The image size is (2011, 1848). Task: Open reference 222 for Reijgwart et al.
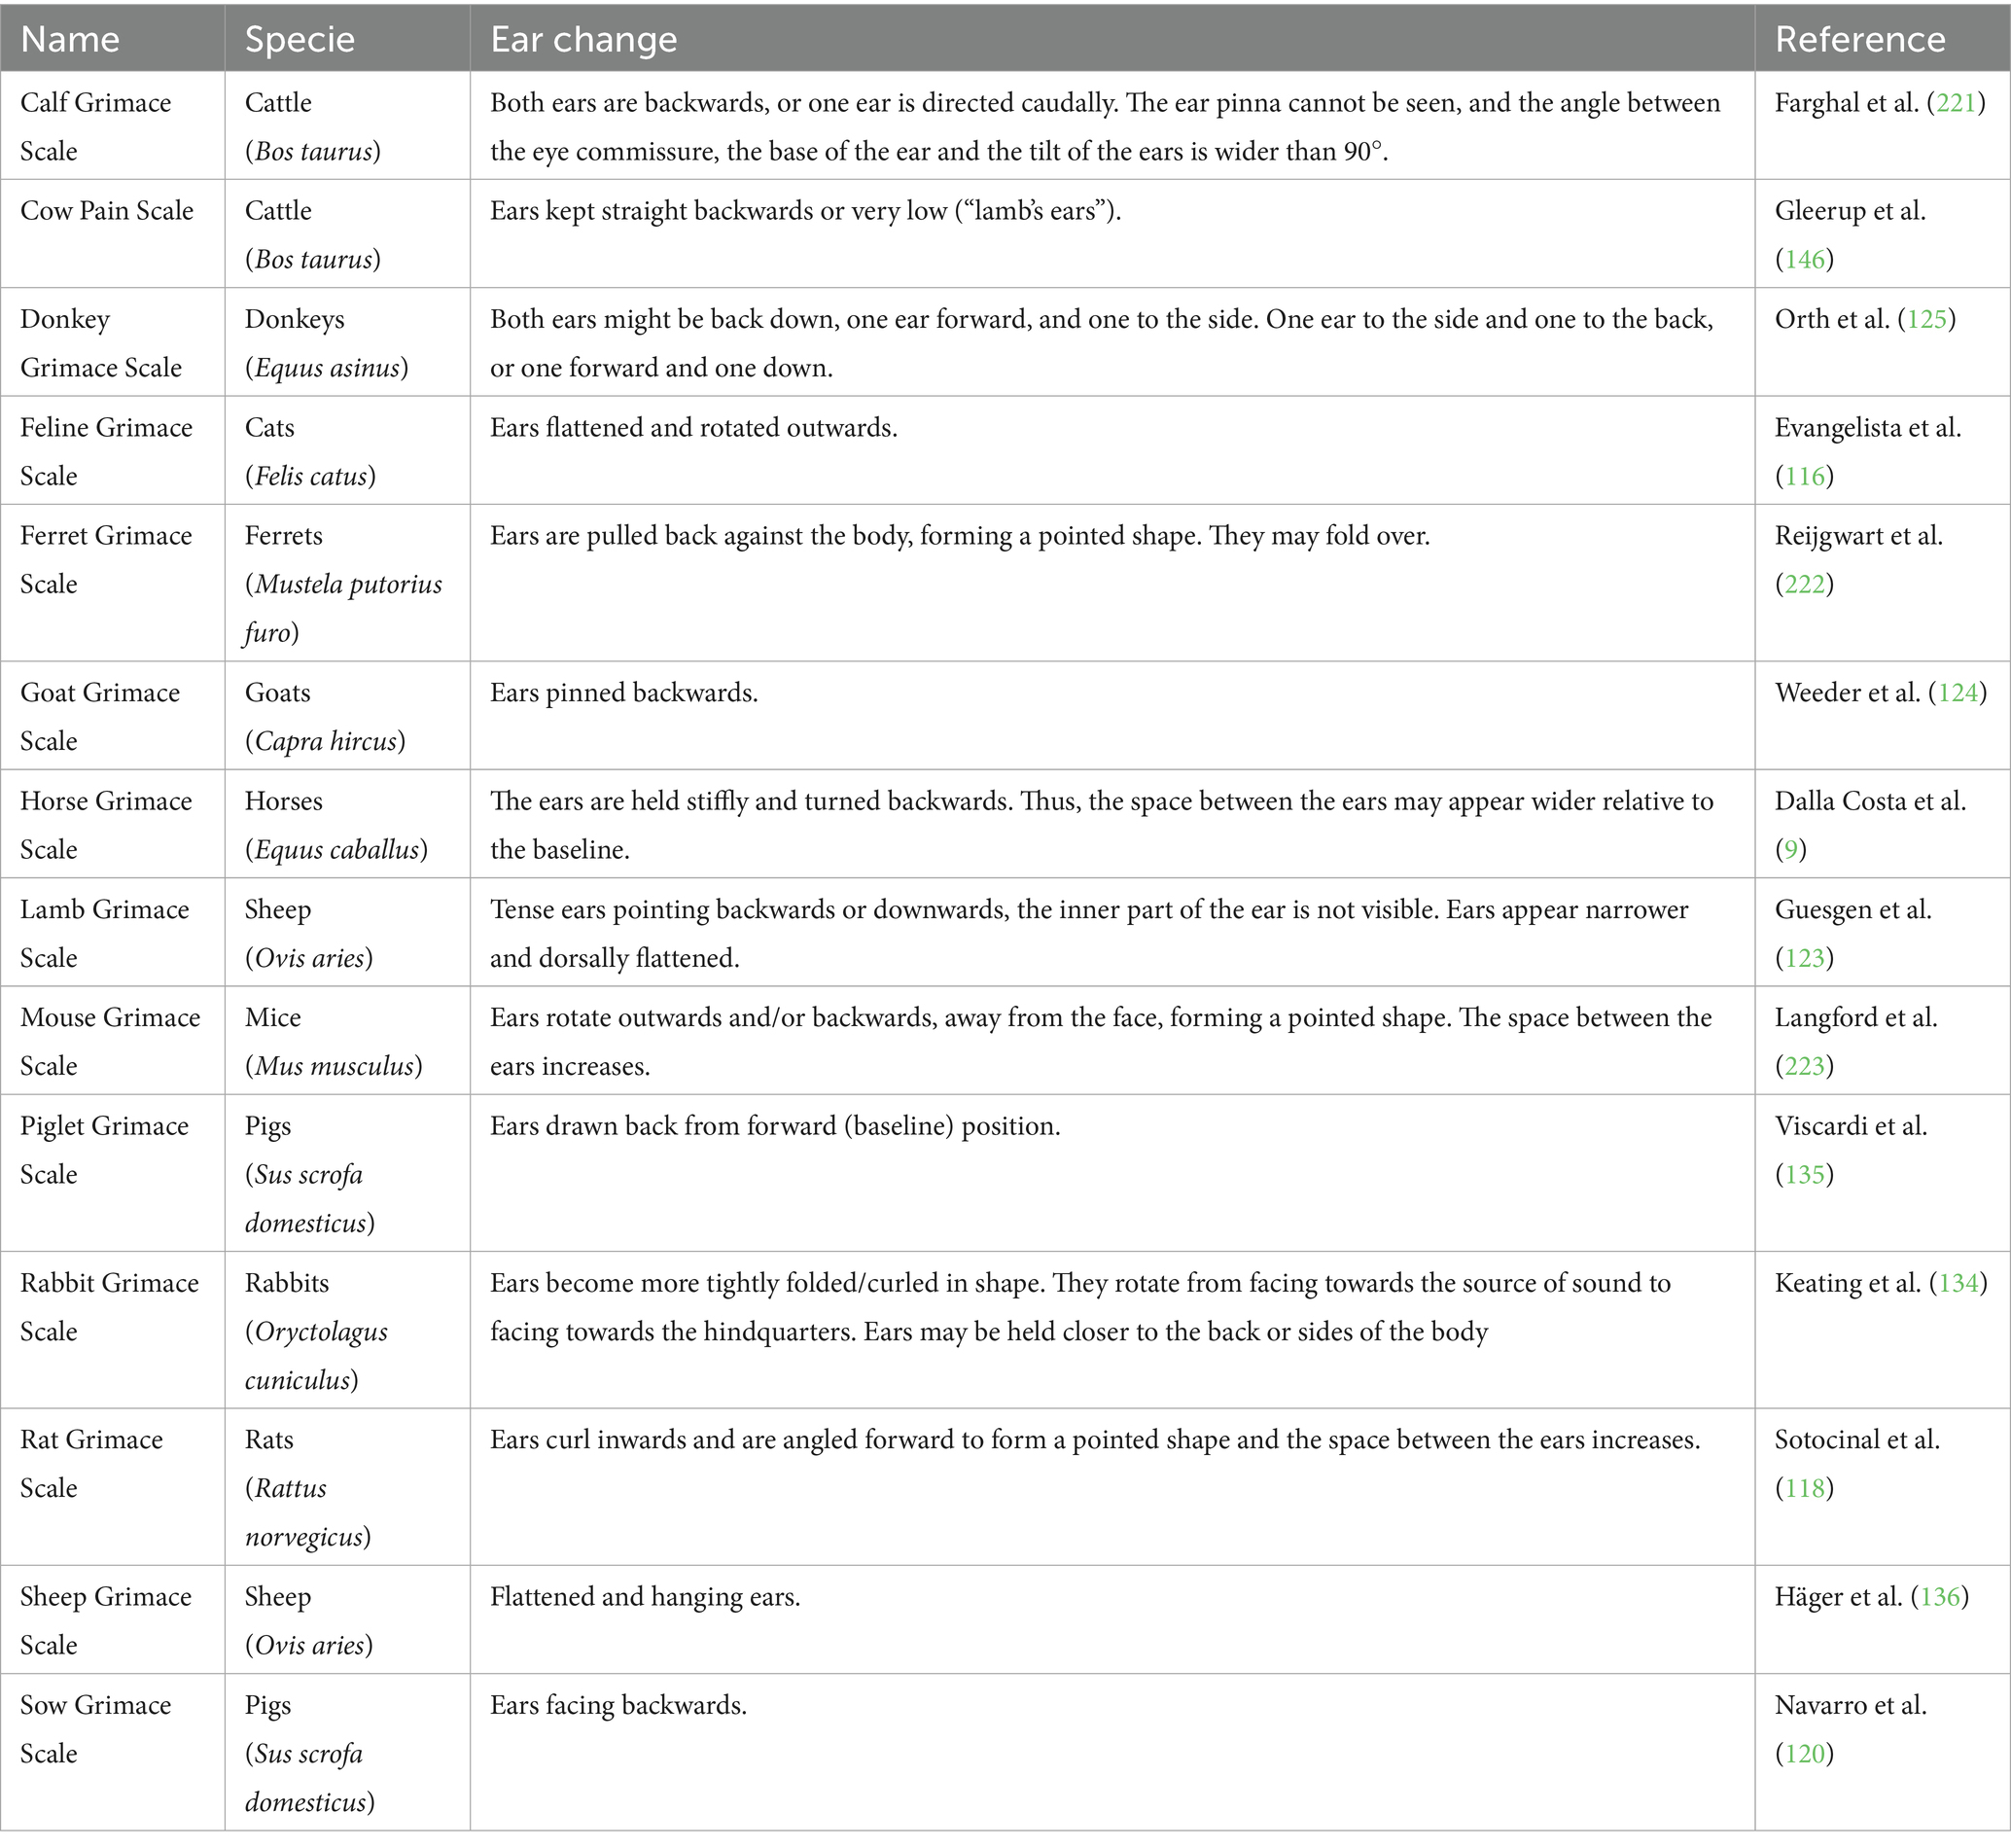1804,584
